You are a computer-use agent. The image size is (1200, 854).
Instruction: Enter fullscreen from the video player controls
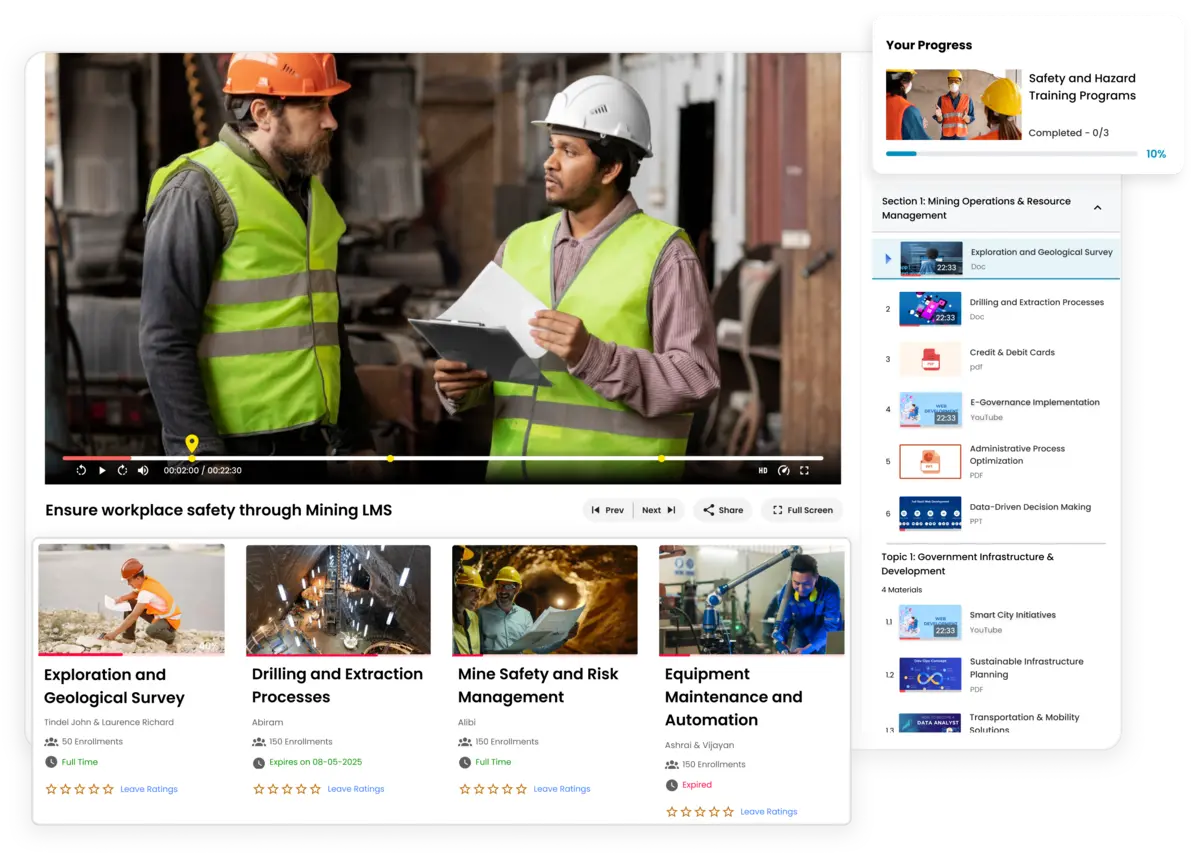click(x=804, y=469)
